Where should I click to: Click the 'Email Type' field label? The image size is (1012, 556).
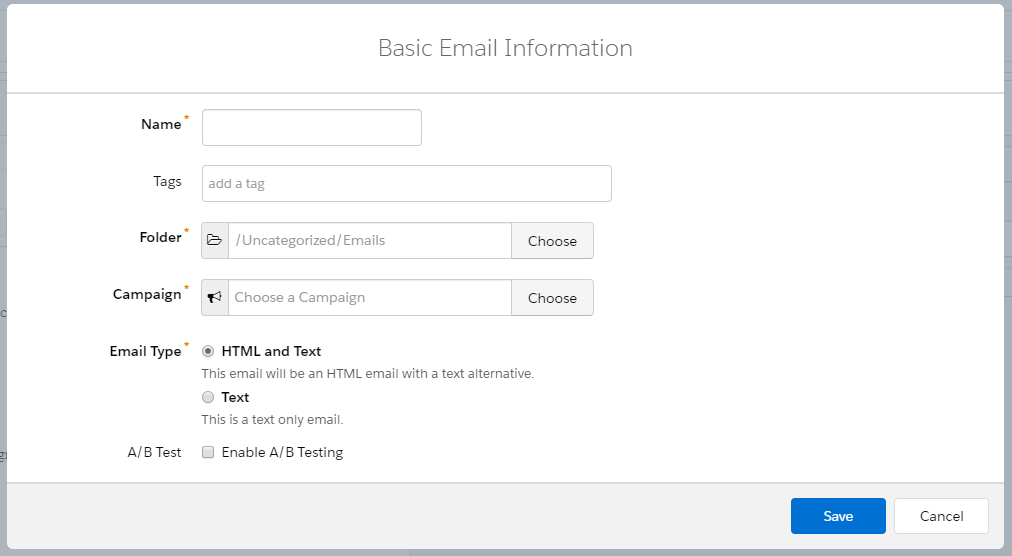coord(145,351)
